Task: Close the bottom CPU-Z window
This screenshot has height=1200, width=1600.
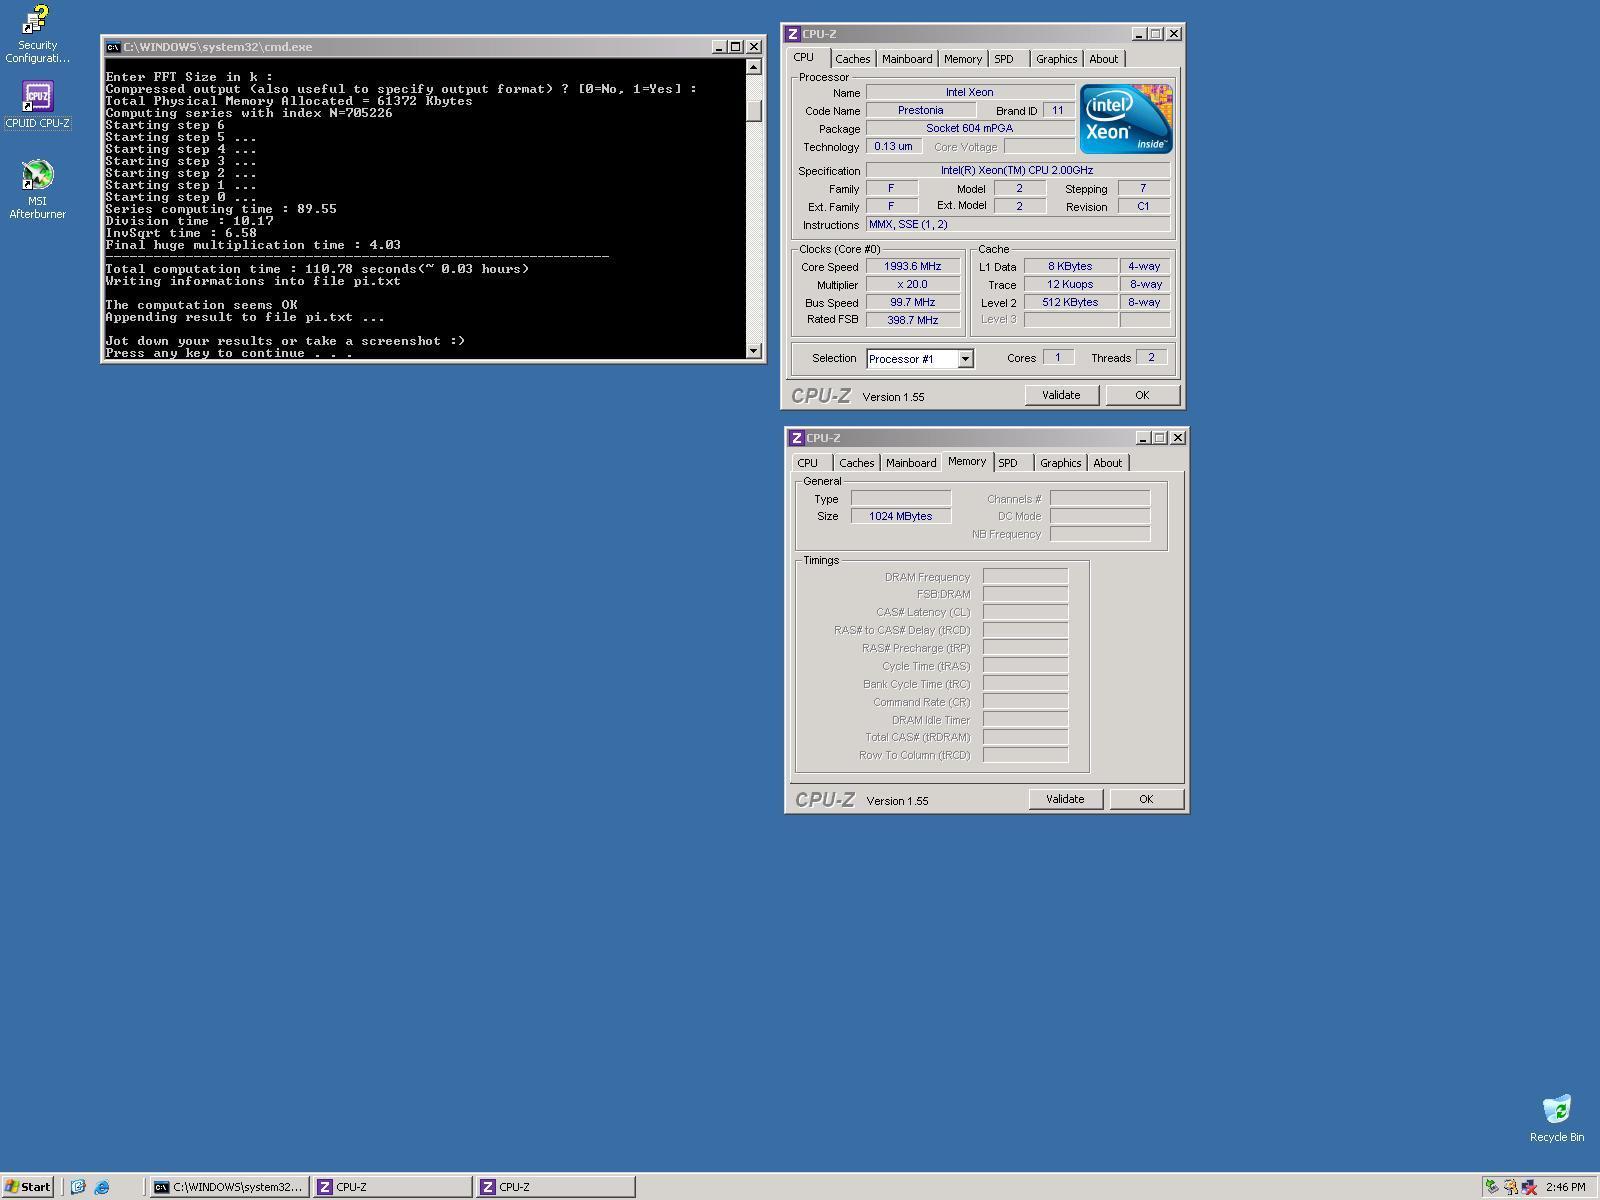Action: (x=1178, y=438)
